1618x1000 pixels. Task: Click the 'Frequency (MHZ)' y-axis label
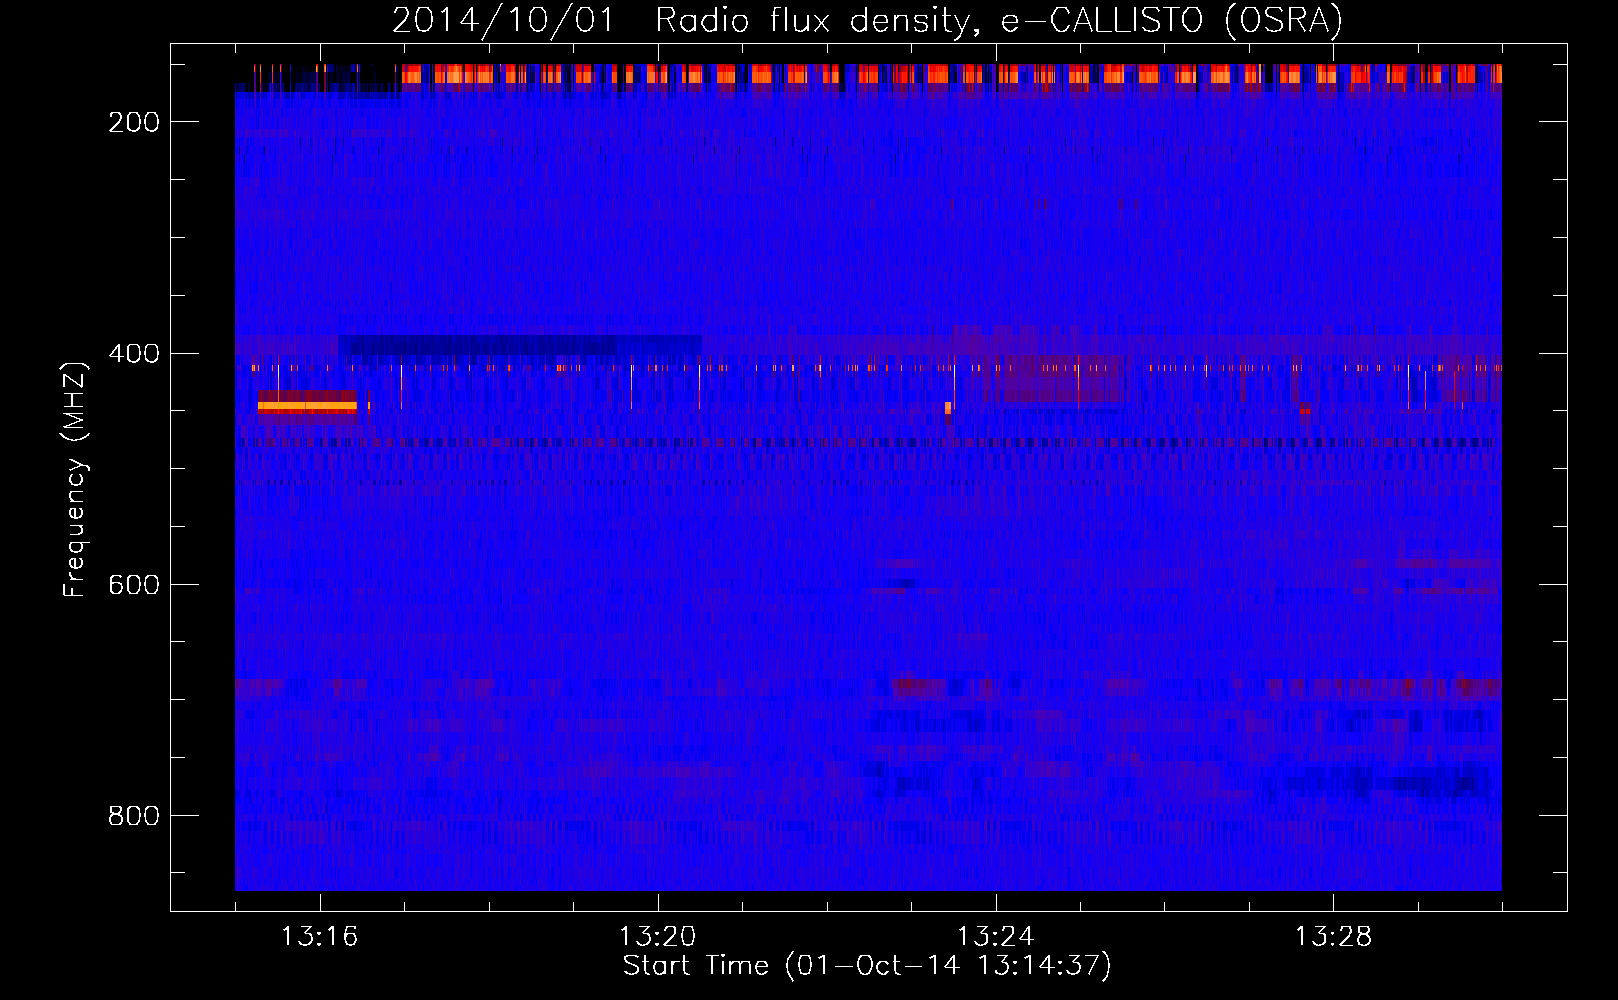point(75,479)
